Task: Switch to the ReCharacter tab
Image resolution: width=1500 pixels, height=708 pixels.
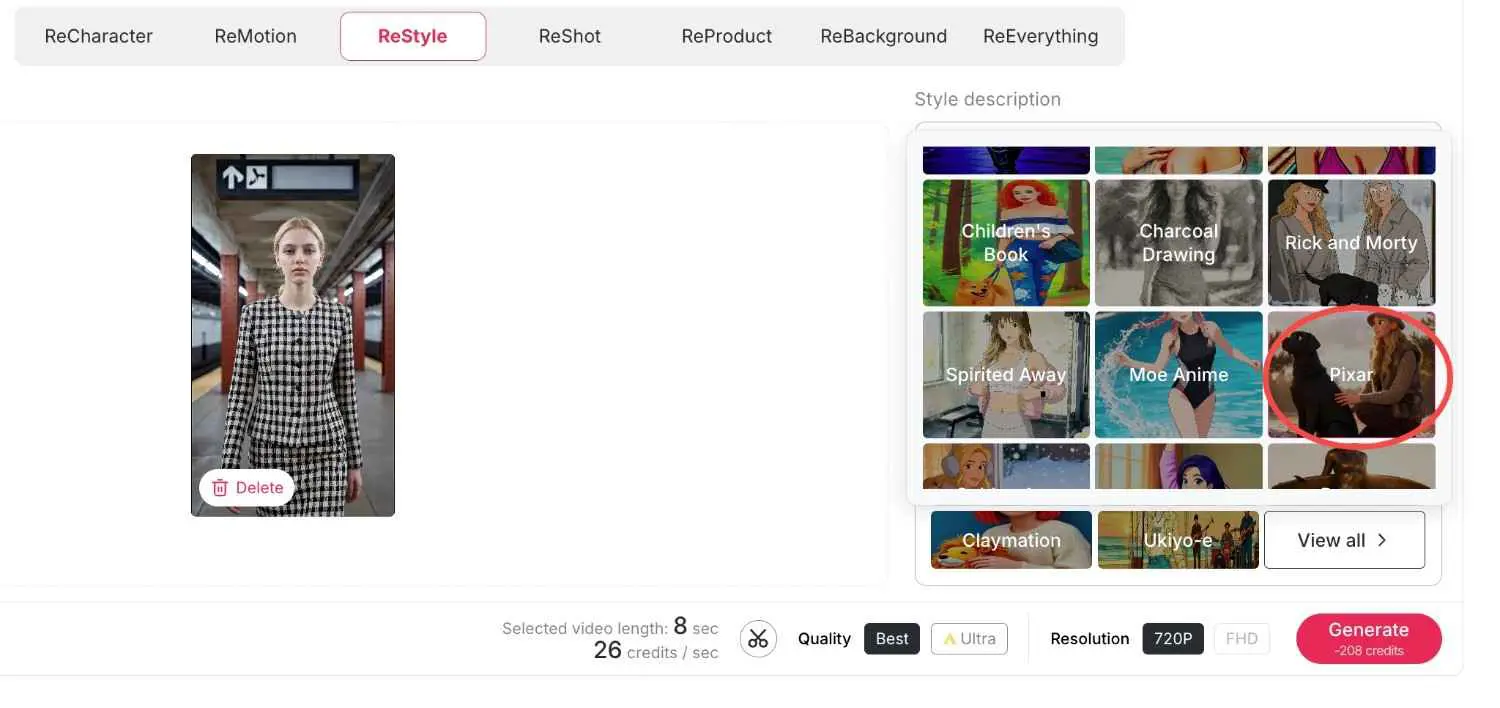Action: click(98, 36)
